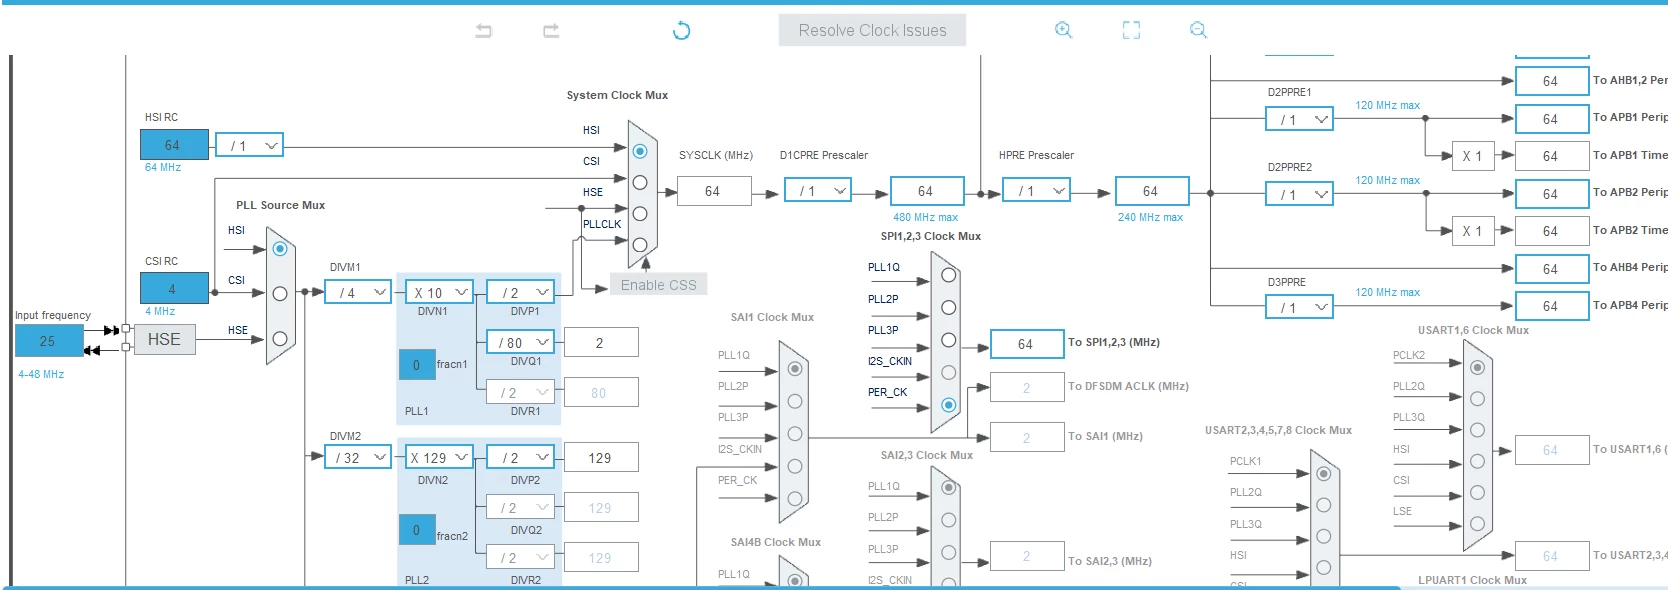This screenshot has height=590, width=1668.
Task: Click the fracn1 value field
Action: (417, 365)
